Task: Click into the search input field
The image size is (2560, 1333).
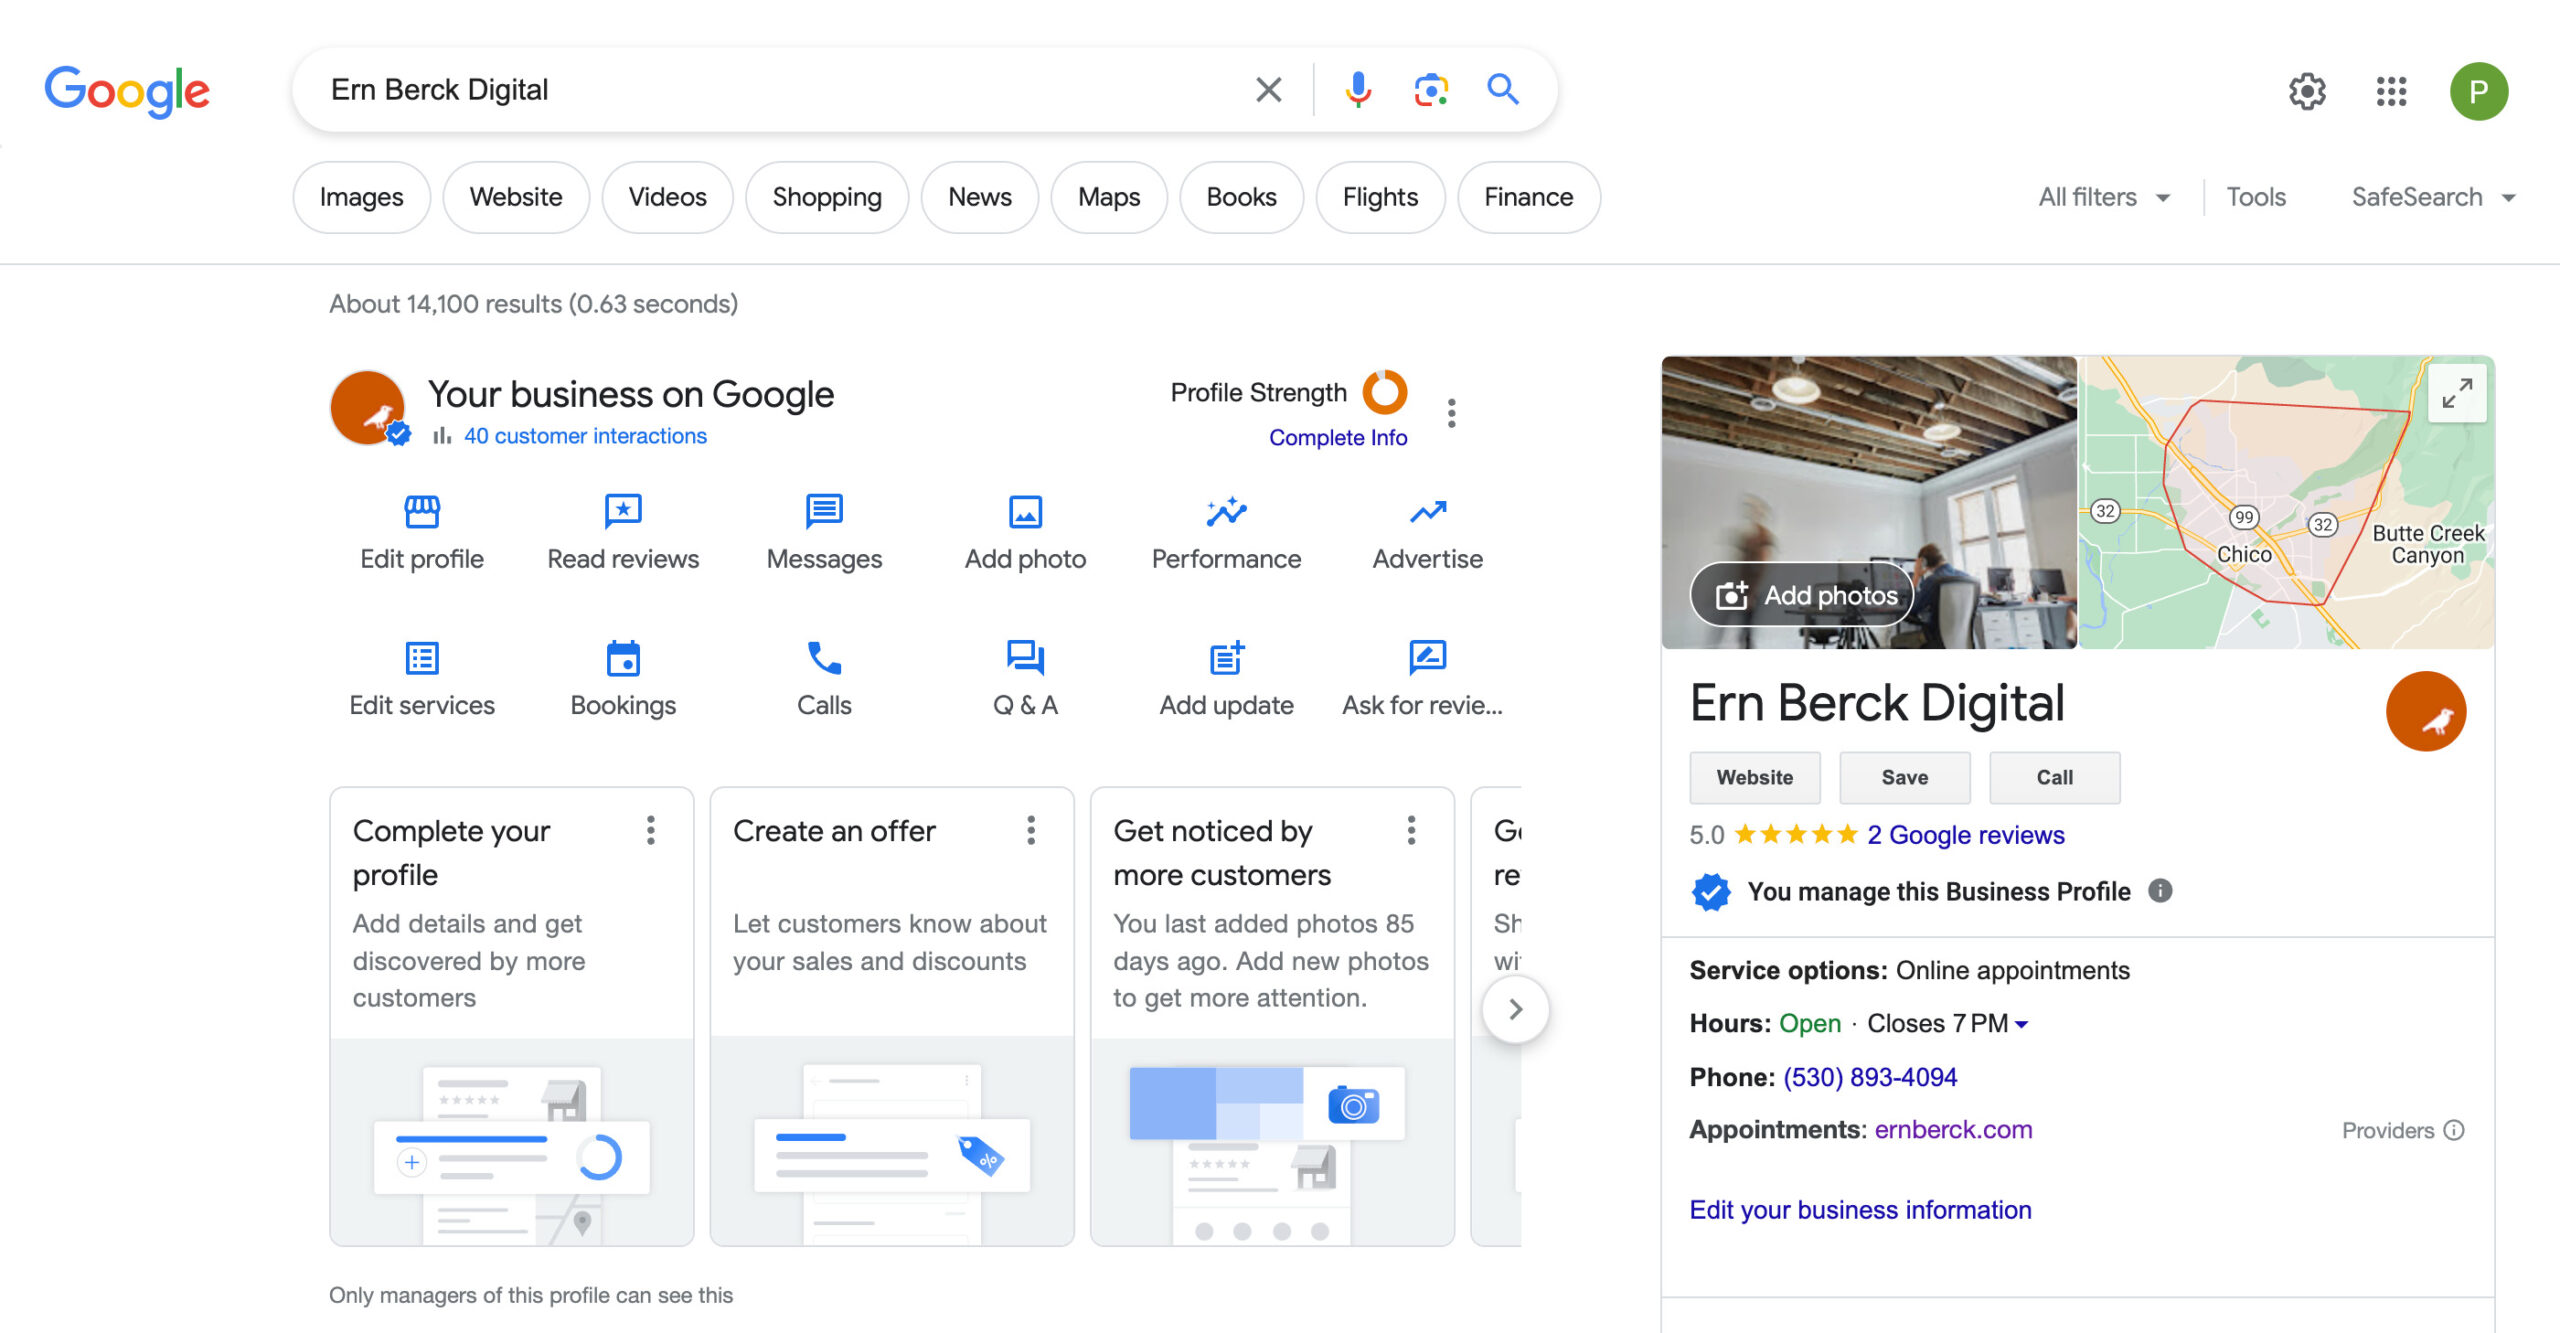Action: click(x=780, y=90)
